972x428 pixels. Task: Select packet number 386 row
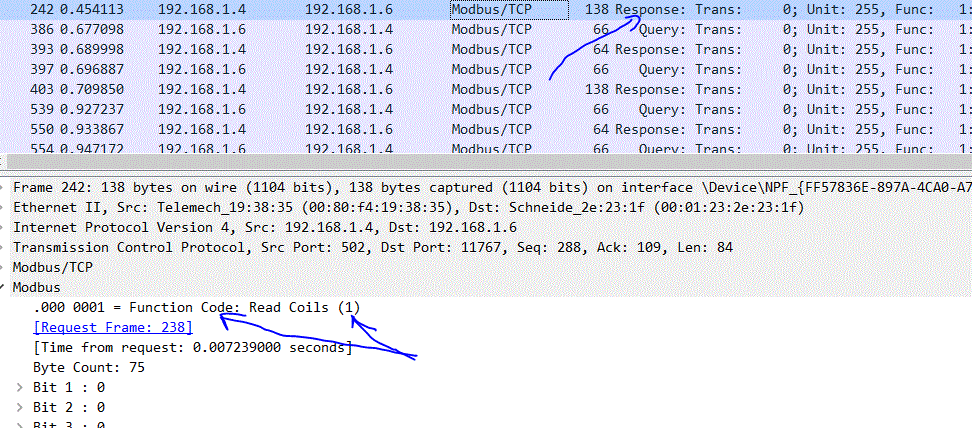[486, 29]
